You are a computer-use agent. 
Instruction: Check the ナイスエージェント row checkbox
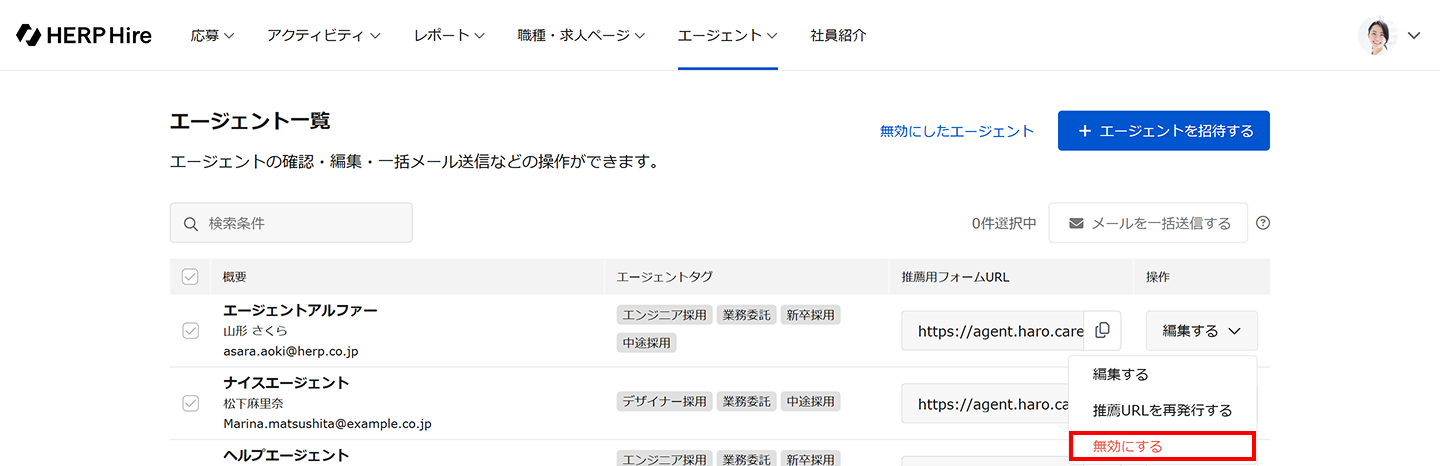(190, 403)
